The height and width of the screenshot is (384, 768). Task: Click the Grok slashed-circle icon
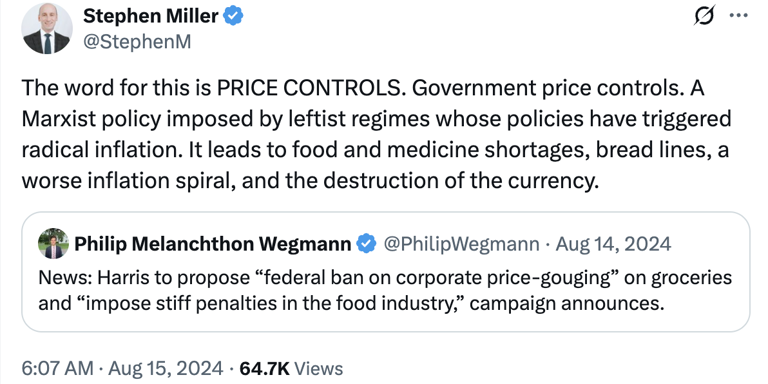(x=706, y=16)
